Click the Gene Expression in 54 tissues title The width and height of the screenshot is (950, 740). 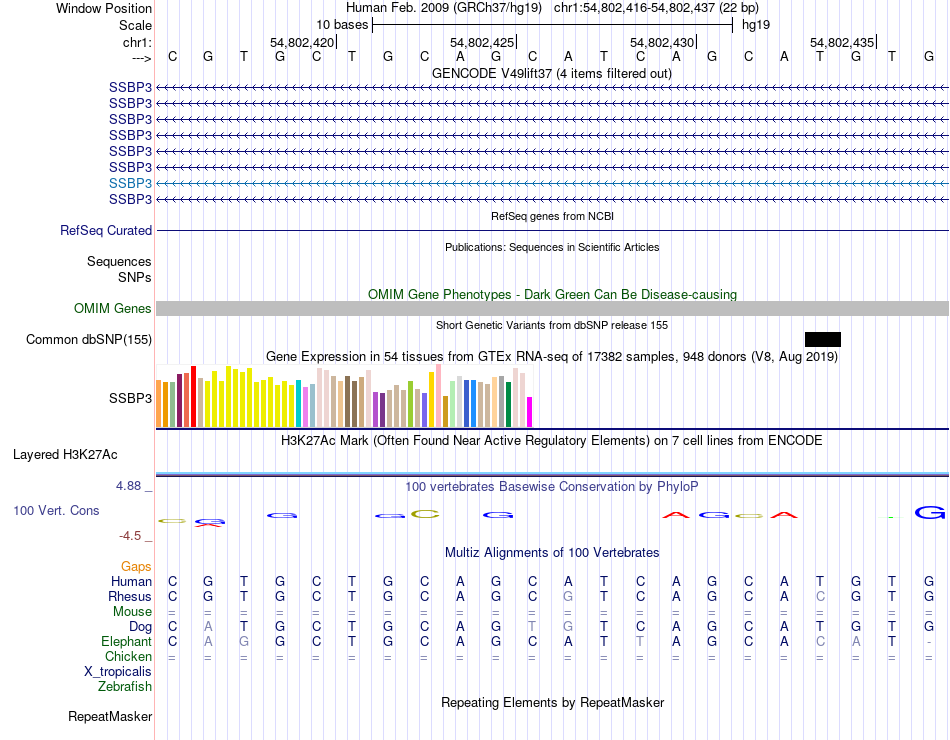pyautogui.click(x=552, y=356)
